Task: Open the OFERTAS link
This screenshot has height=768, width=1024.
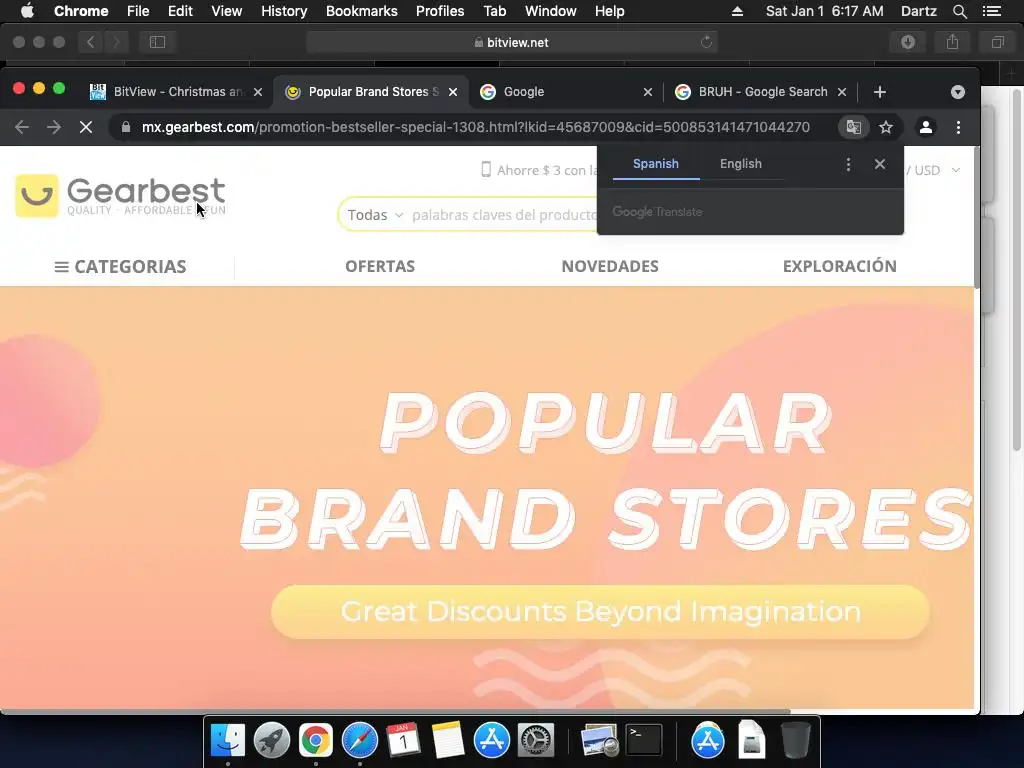Action: [380, 266]
